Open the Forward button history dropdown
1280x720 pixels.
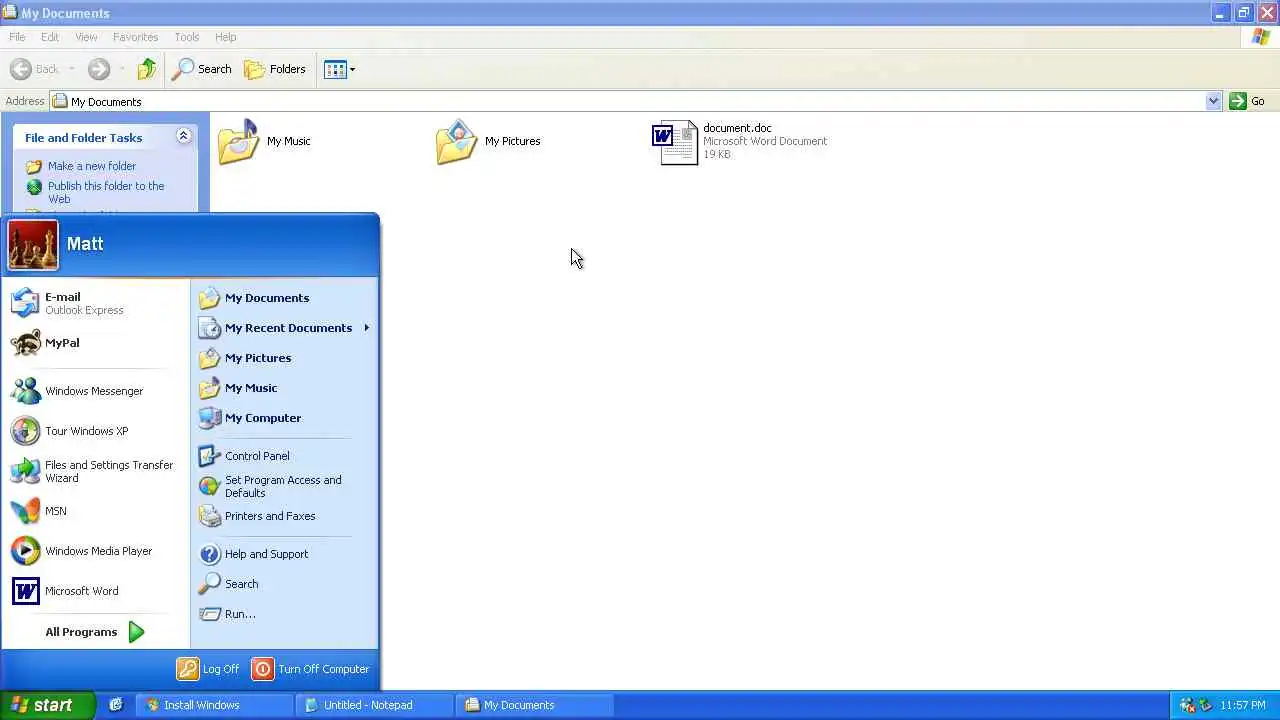pos(122,69)
